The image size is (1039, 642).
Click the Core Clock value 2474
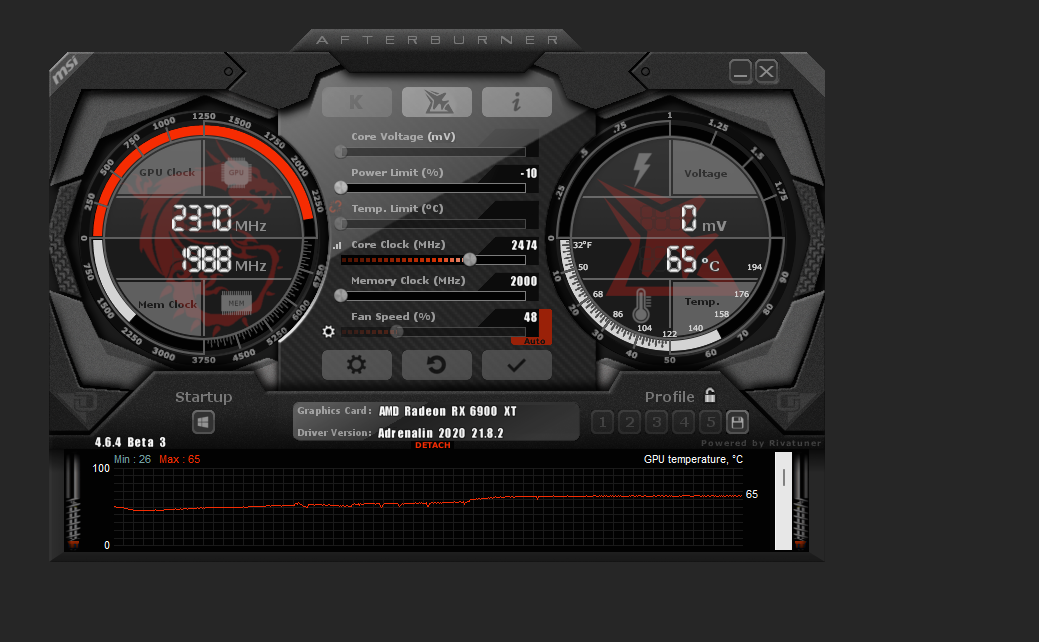tap(524, 245)
